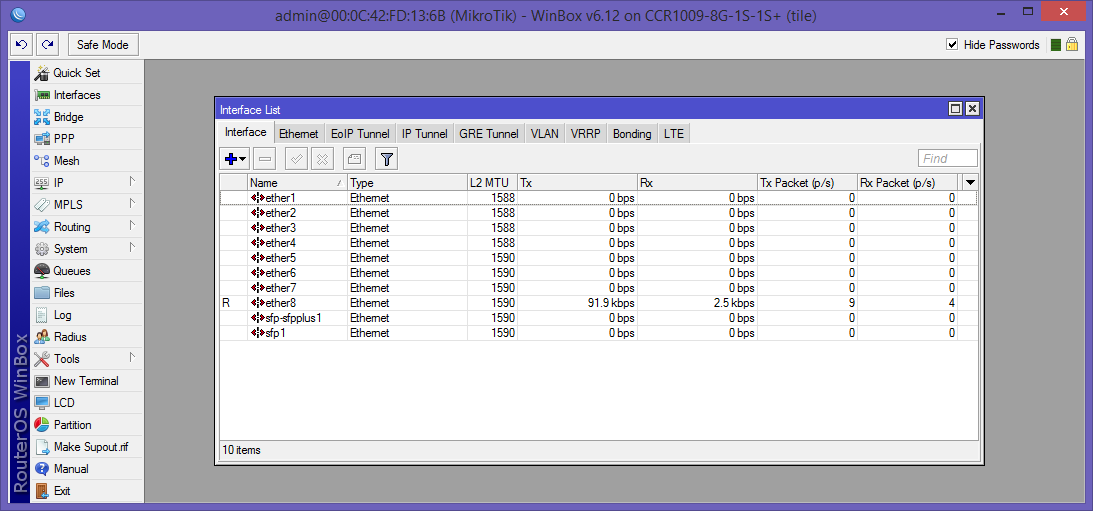Click the Tx column header

[x=577, y=183]
